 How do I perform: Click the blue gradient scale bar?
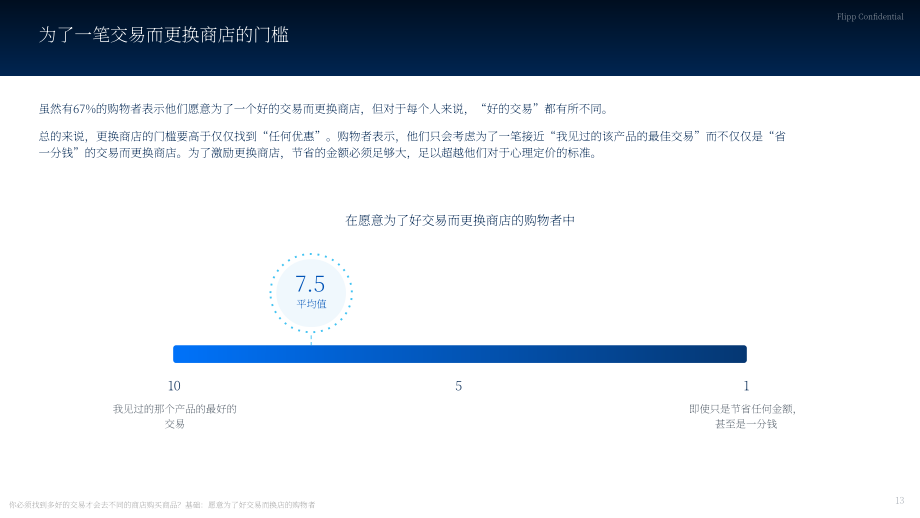tap(459, 354)
